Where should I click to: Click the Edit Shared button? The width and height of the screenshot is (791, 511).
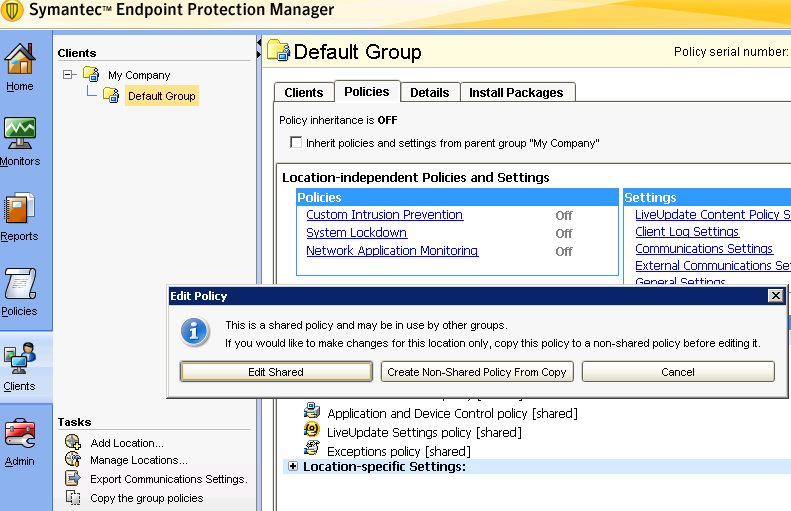pyautogui.click(x=276, y=372)
